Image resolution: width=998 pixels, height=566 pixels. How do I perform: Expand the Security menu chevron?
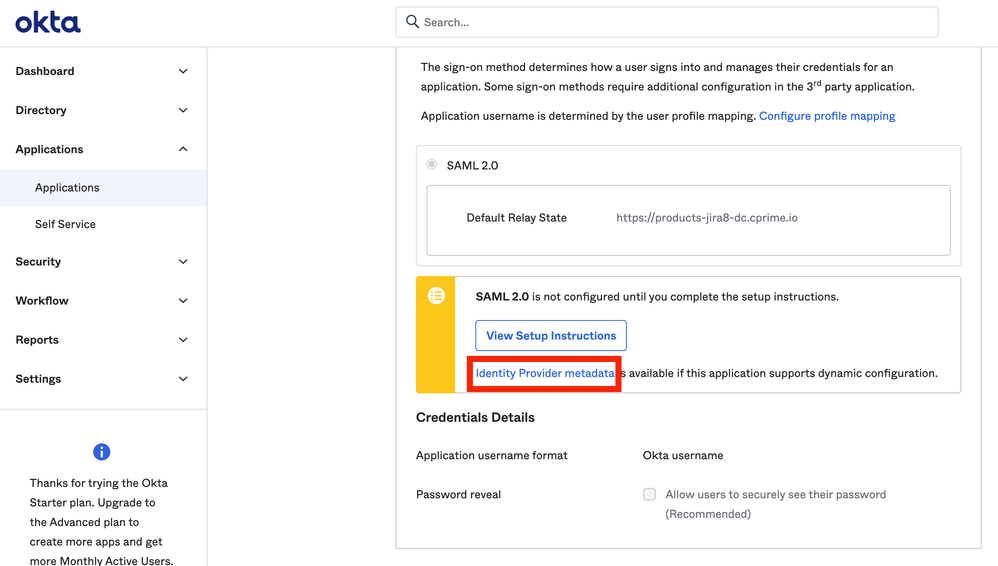(x=183, y=262)
